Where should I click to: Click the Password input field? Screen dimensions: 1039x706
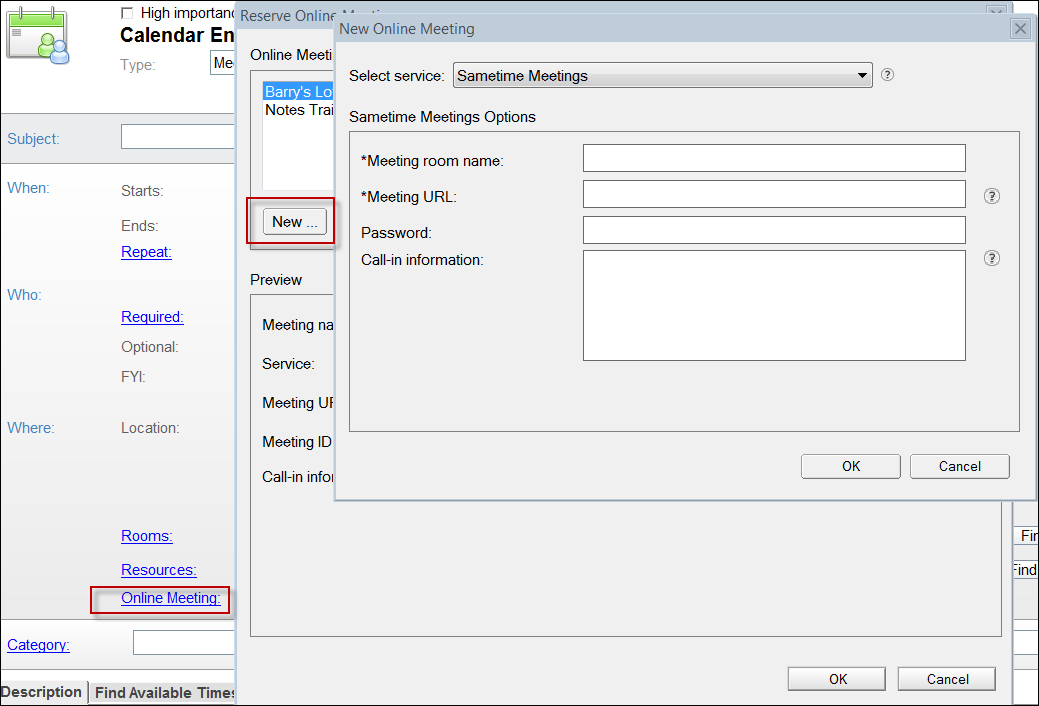[774, 230]
